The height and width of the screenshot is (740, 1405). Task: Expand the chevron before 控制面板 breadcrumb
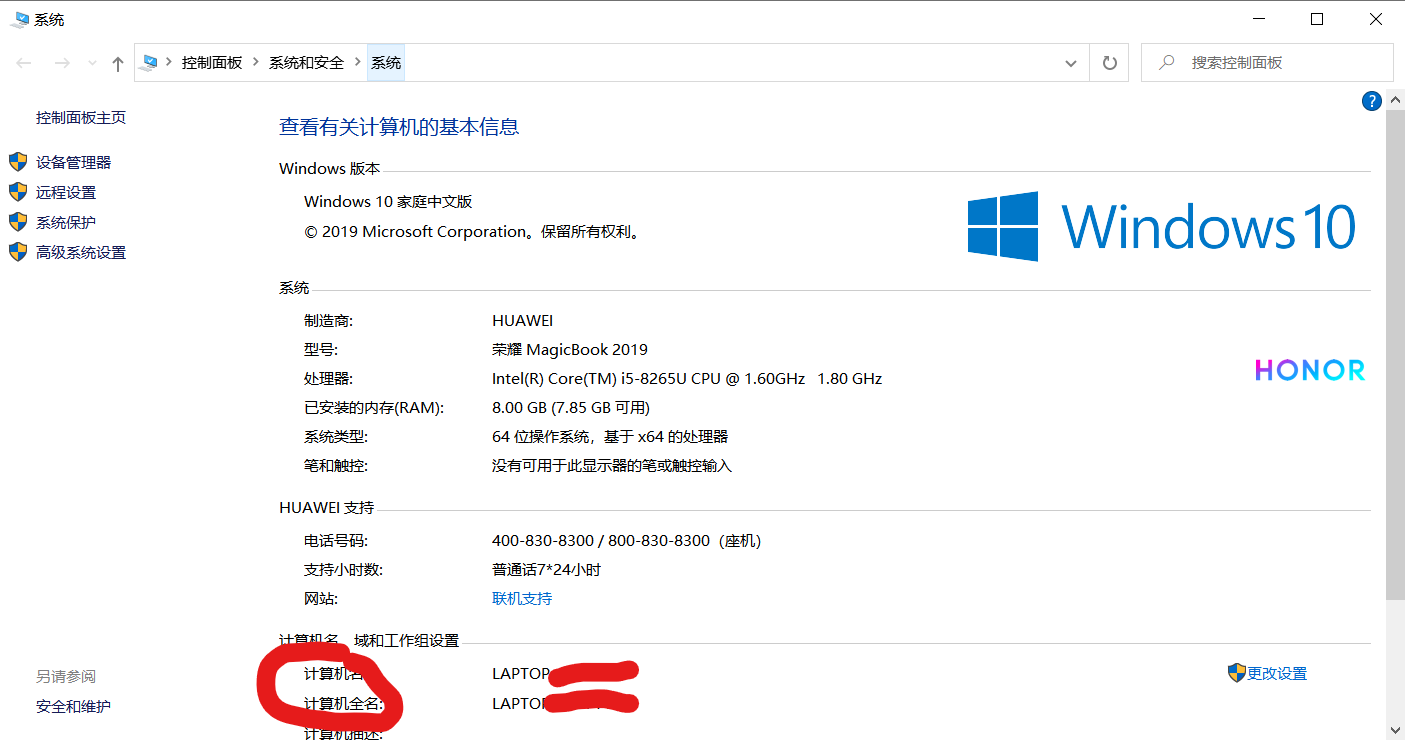pyautogui.click(x=169, y=62)
